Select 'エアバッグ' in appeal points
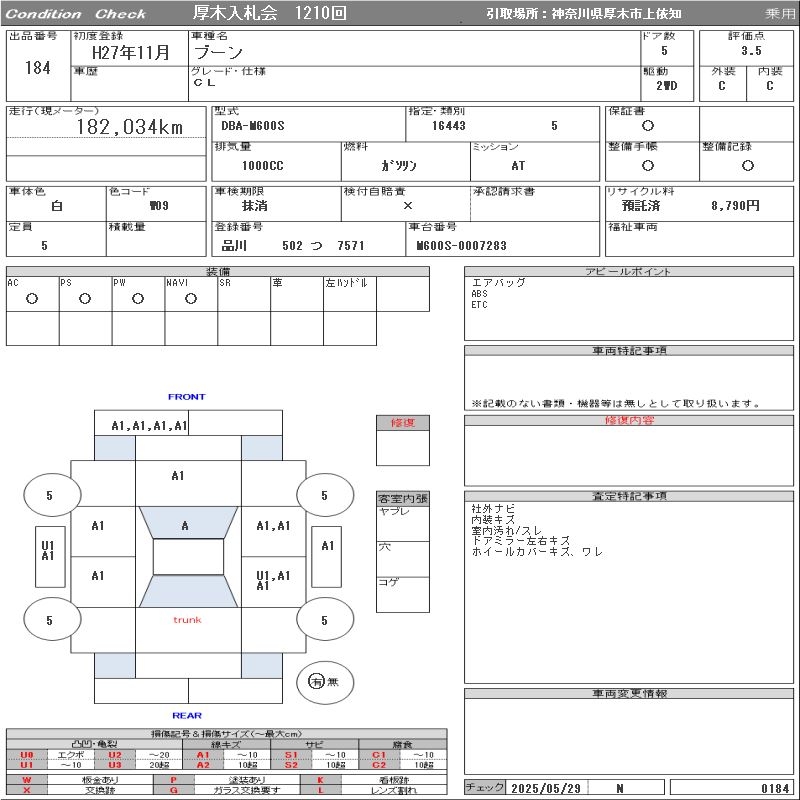This screenshot has height=800, width=800. (498, 283)
